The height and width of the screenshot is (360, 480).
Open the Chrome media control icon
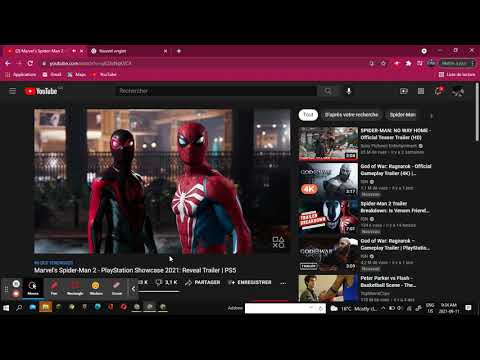point(420,63)
